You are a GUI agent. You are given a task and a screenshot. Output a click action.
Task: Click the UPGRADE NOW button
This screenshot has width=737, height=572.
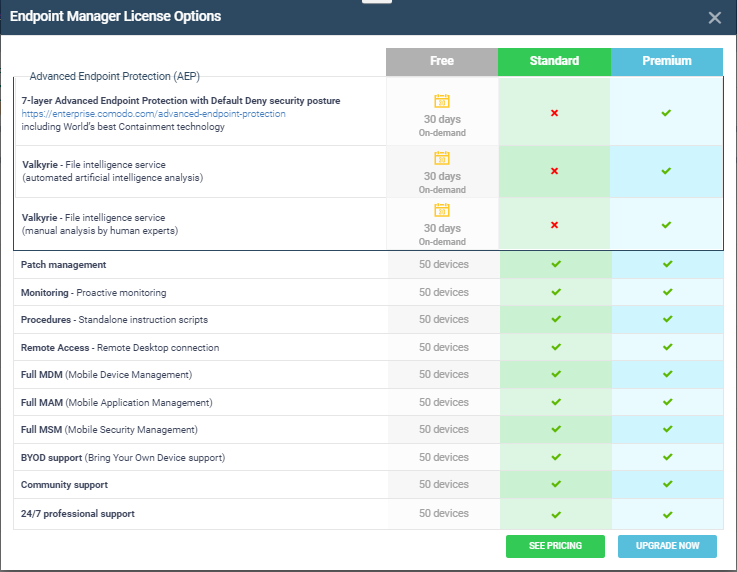[x=667, y=546]
